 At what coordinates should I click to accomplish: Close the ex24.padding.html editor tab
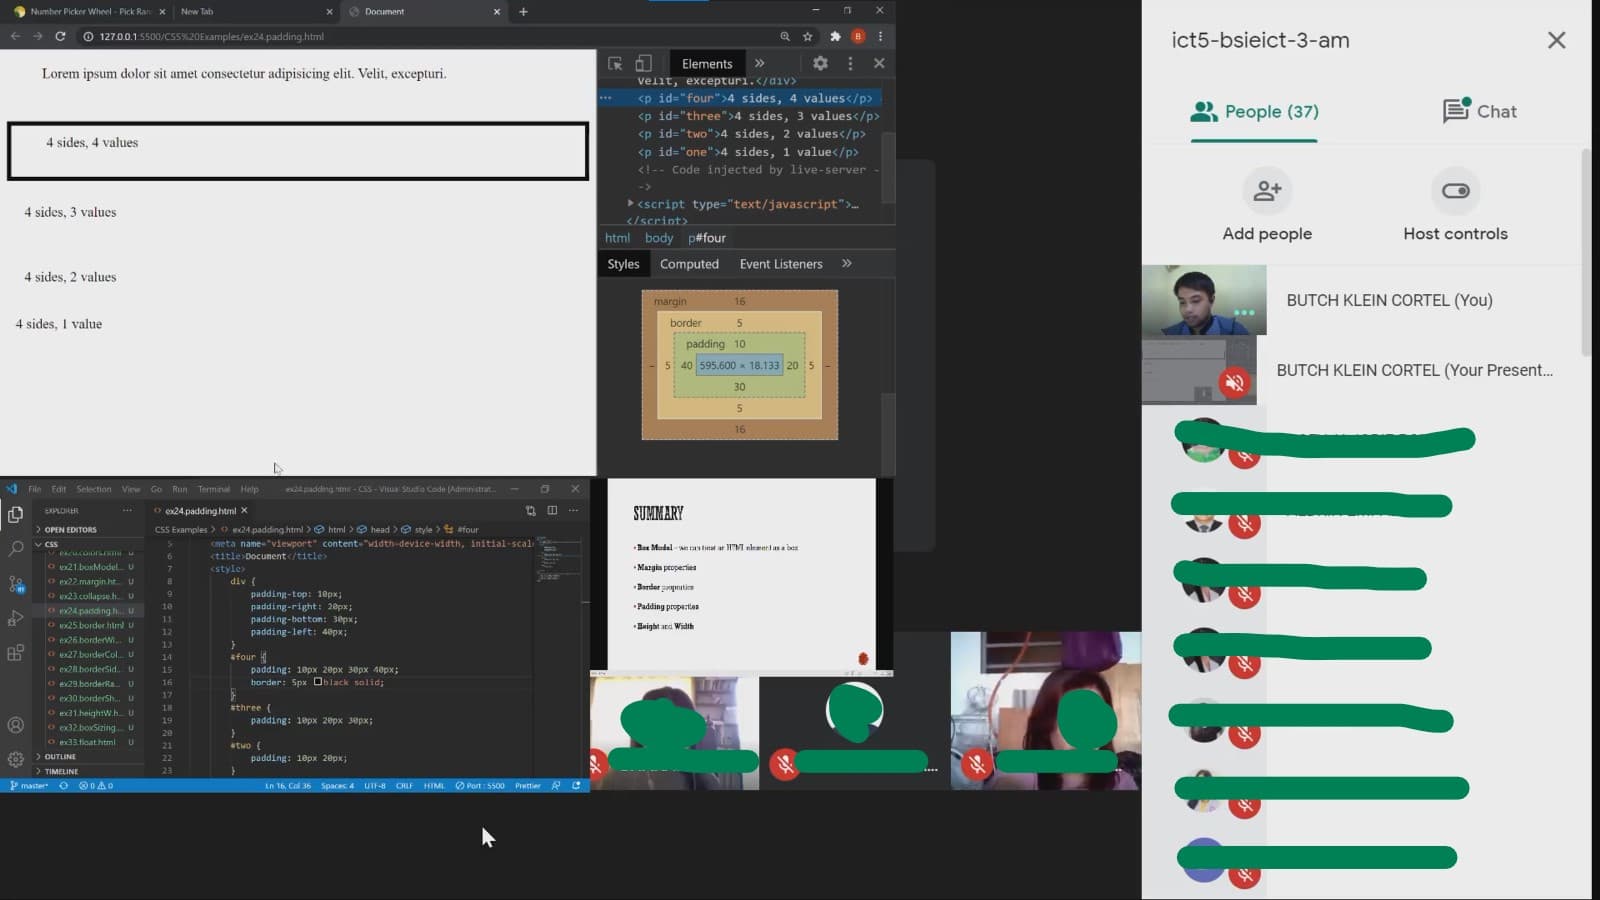244,510
